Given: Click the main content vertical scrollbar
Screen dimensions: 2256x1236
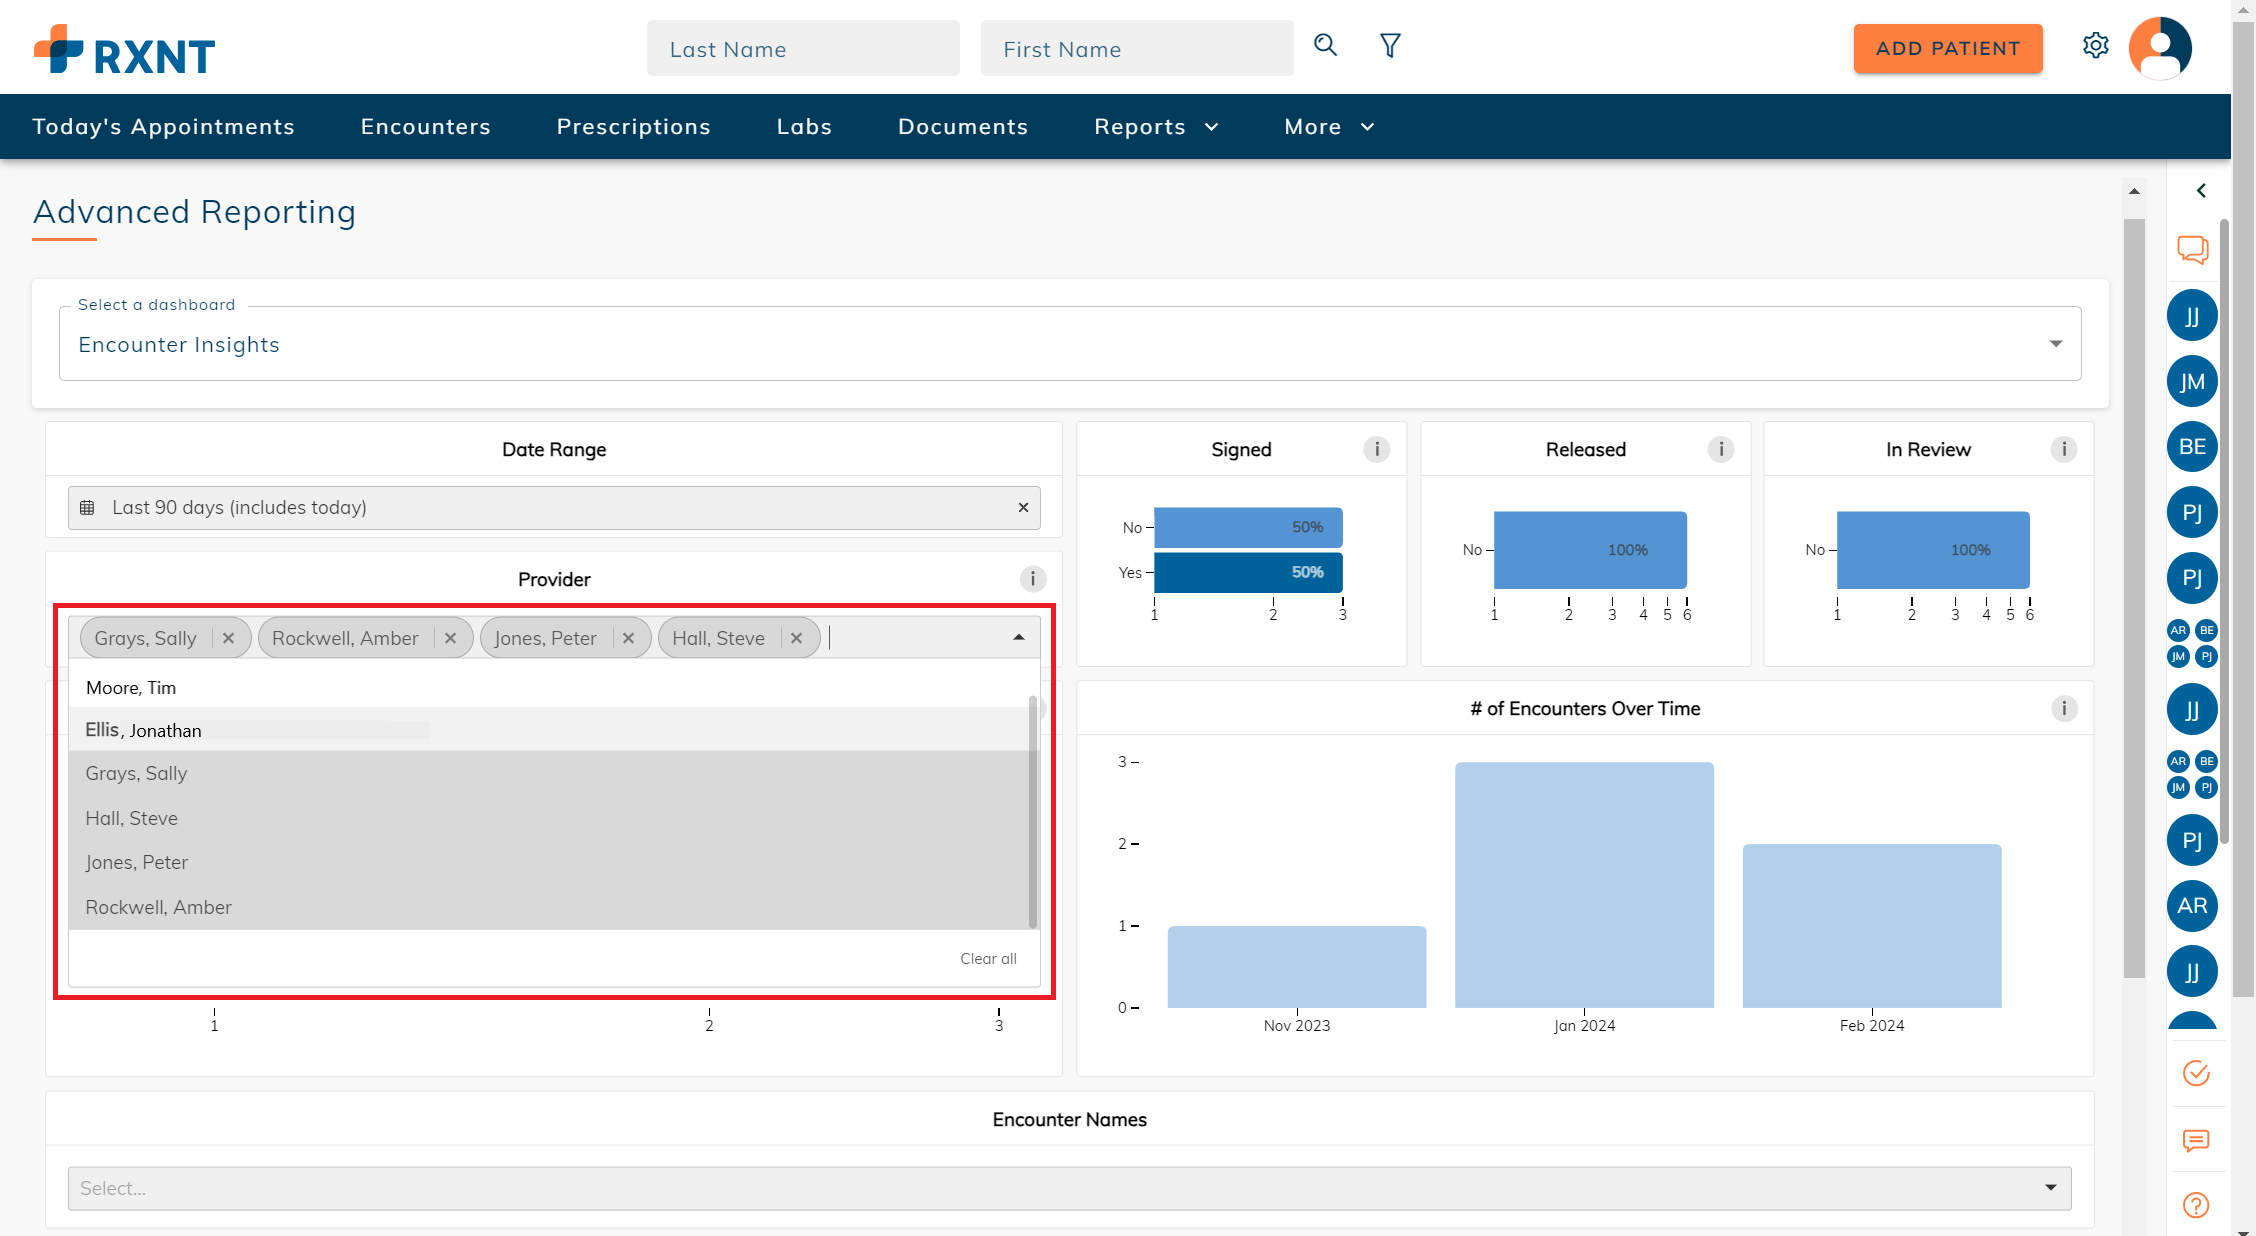Looking at the screenshot, I should (2134, 598).
